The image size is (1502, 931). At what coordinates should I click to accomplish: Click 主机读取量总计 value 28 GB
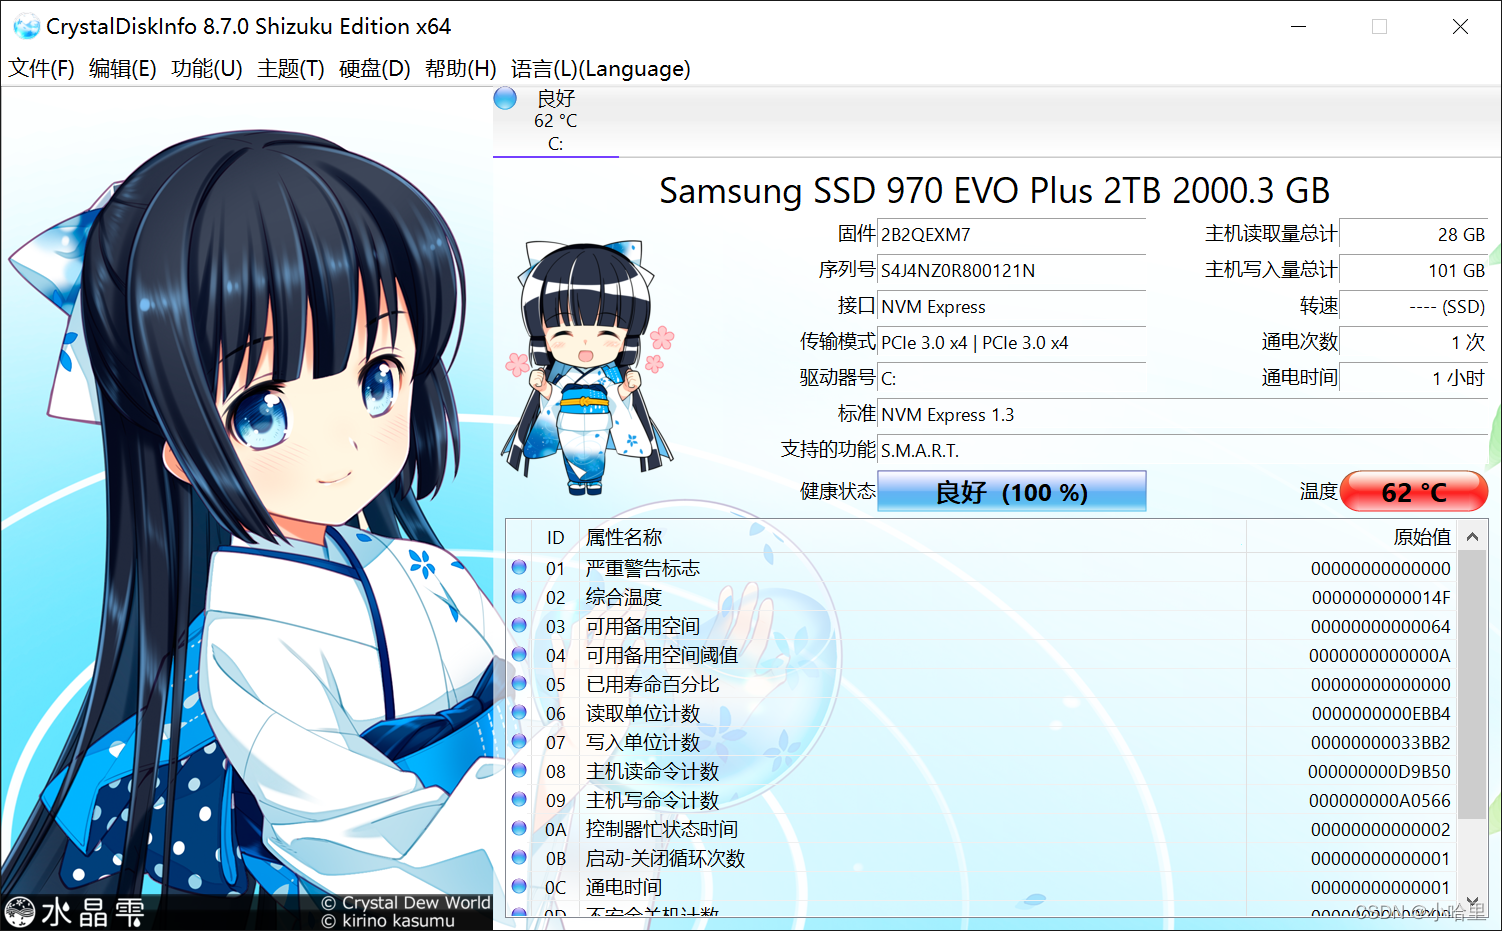tap(1414, 235)
